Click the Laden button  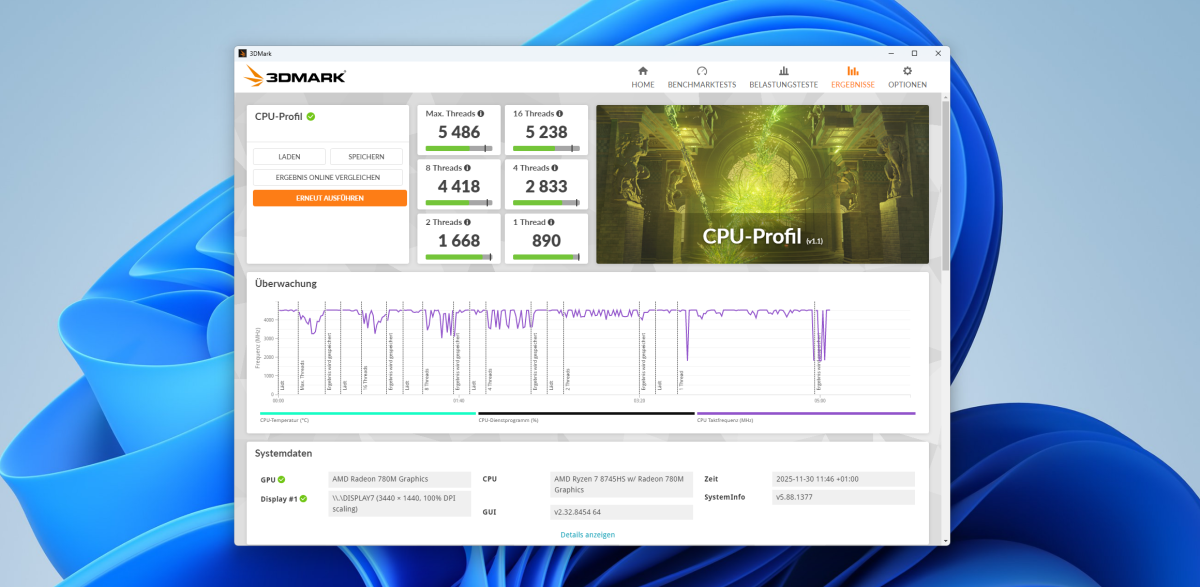(x=289, y=157)
